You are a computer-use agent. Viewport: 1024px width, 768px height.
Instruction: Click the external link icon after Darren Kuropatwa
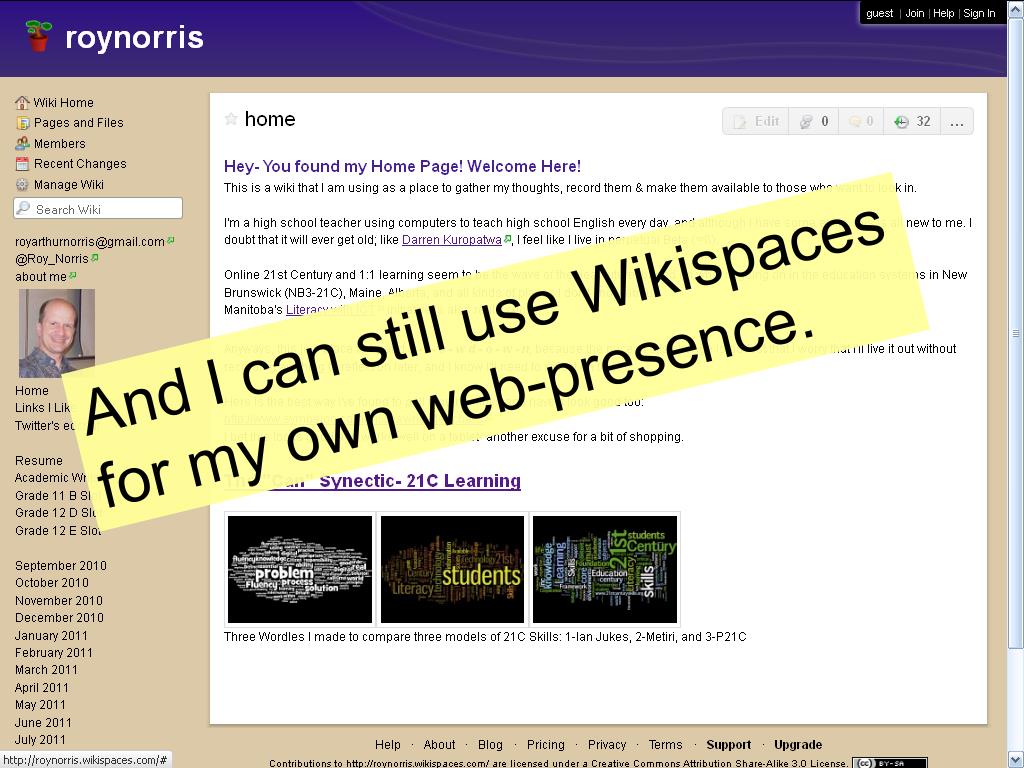[507, 239]
